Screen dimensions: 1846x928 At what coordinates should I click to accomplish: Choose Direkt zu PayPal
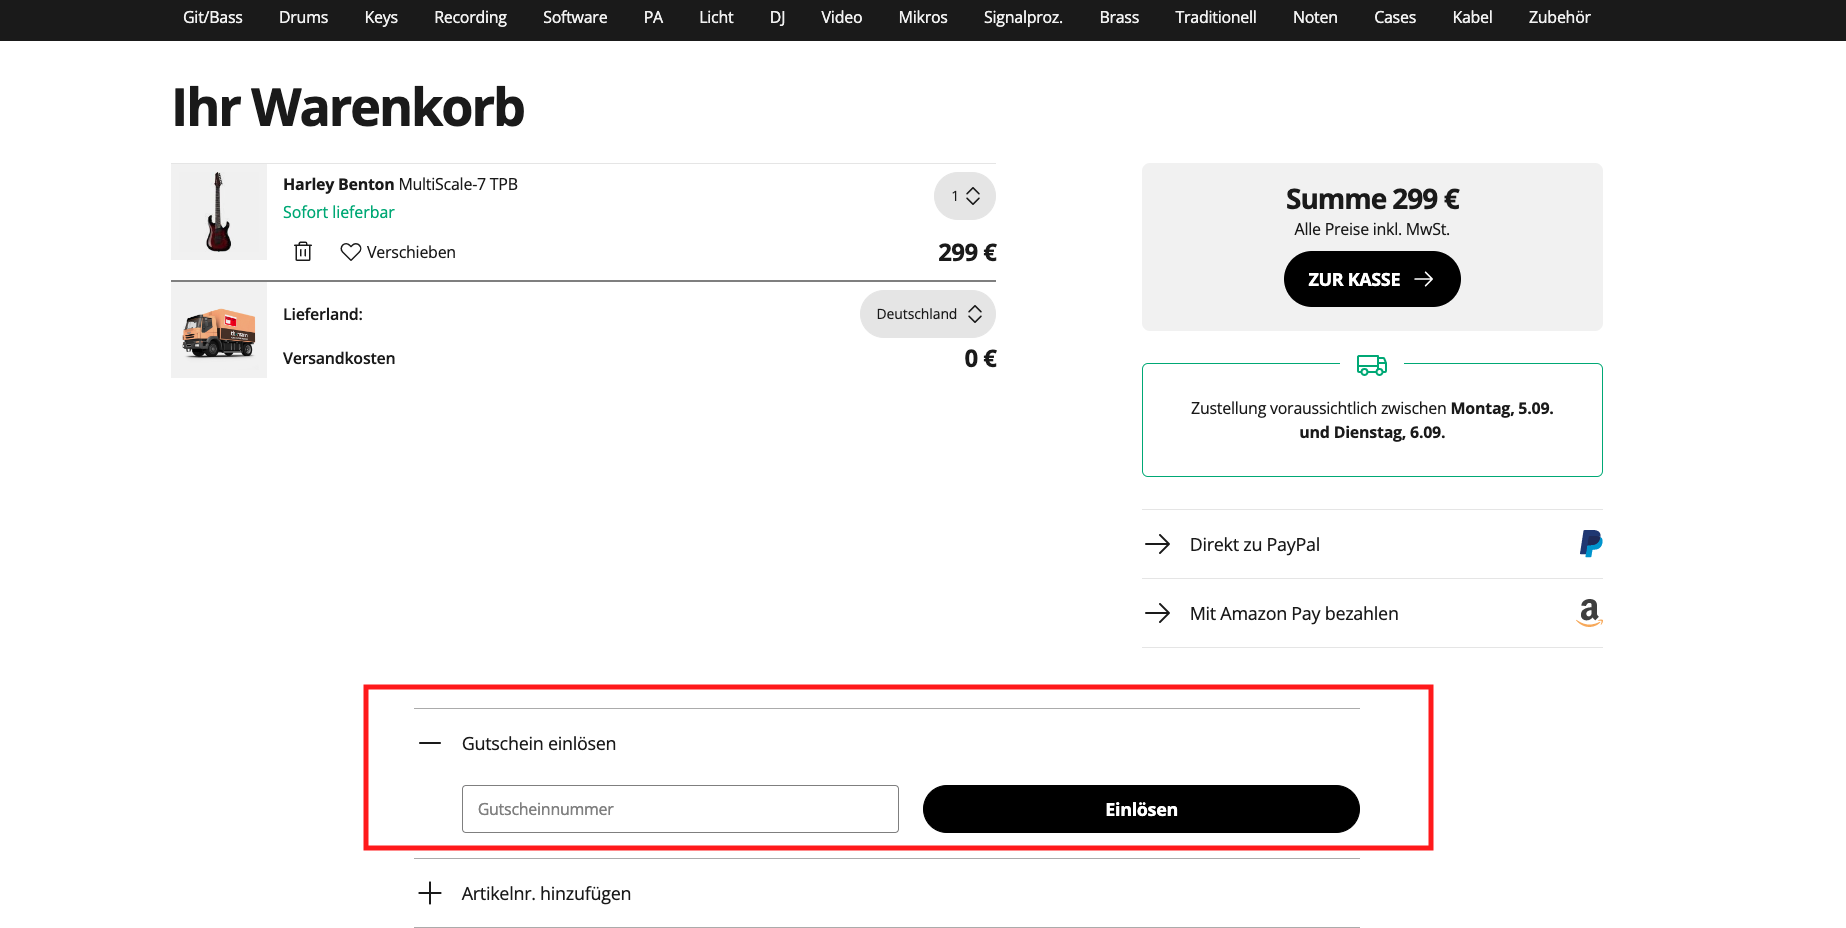pyautogui.click(x=1372, y=544)
